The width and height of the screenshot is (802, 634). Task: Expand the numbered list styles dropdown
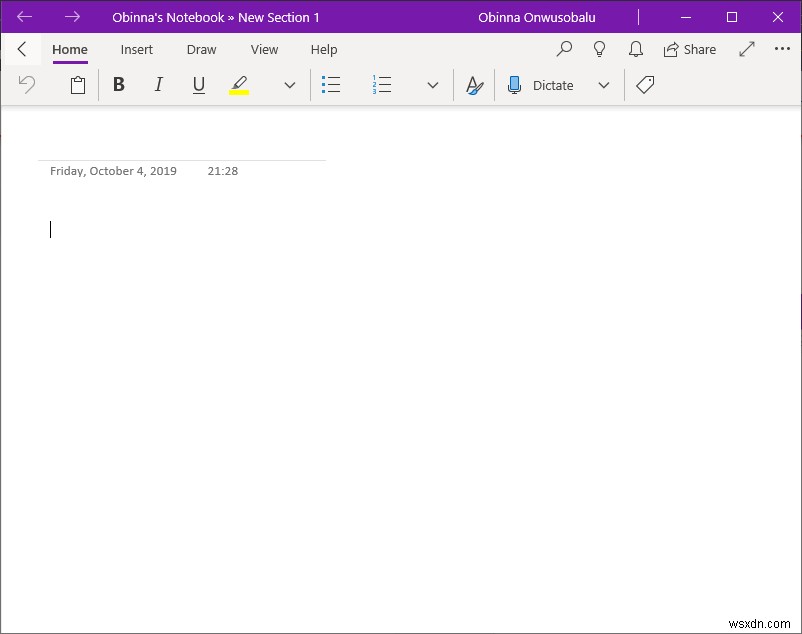tap(431, 85)
